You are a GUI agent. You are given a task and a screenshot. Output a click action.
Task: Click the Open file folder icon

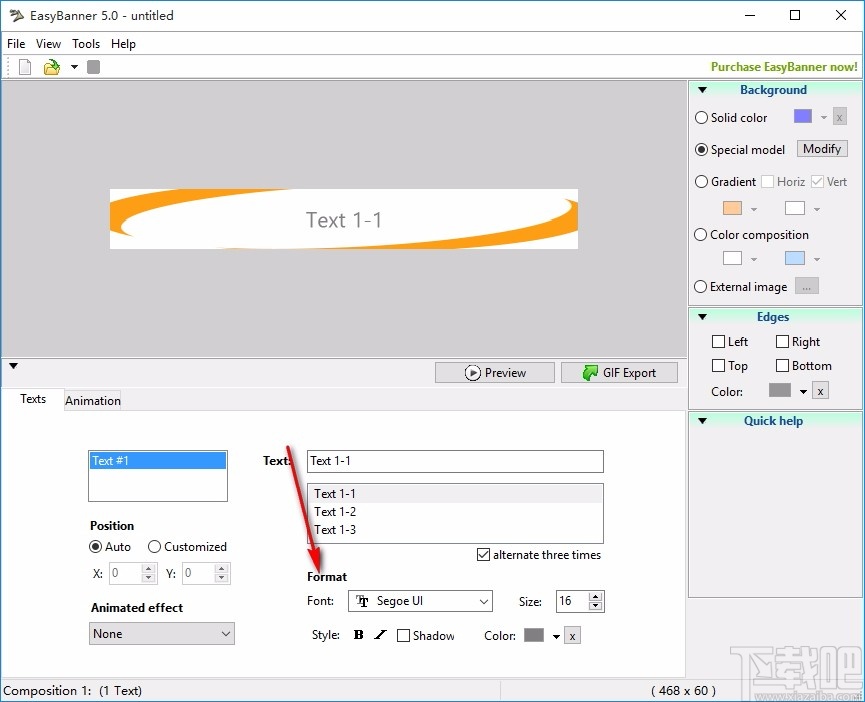tap(52, 67)
